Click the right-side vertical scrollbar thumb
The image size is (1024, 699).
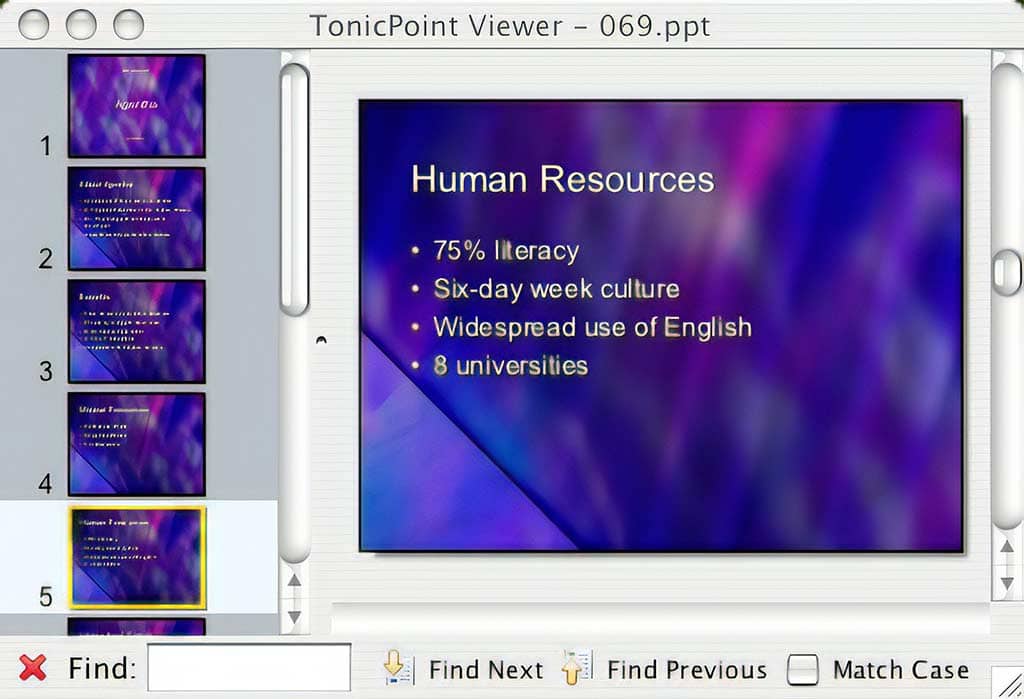click(1007, 270)
